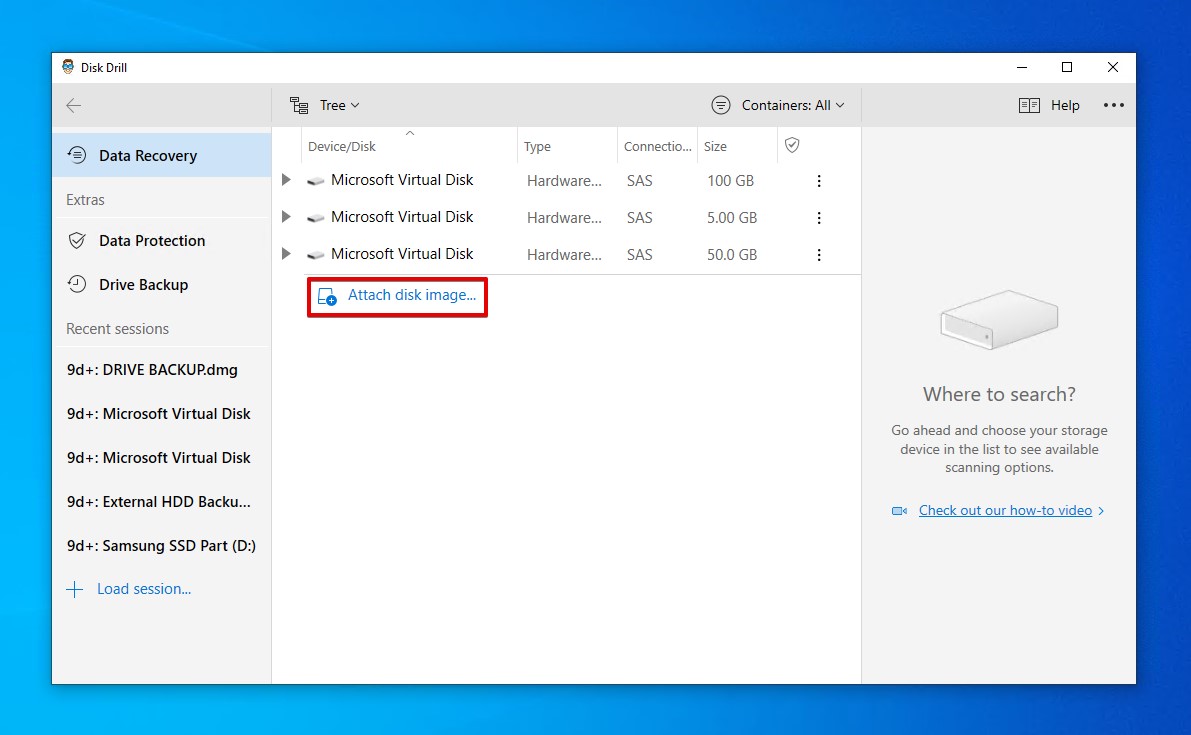Click SAS connection cell of 100 GB disk
The width and height of the screenshot is (1191, 735).
(x=640, y=181)
